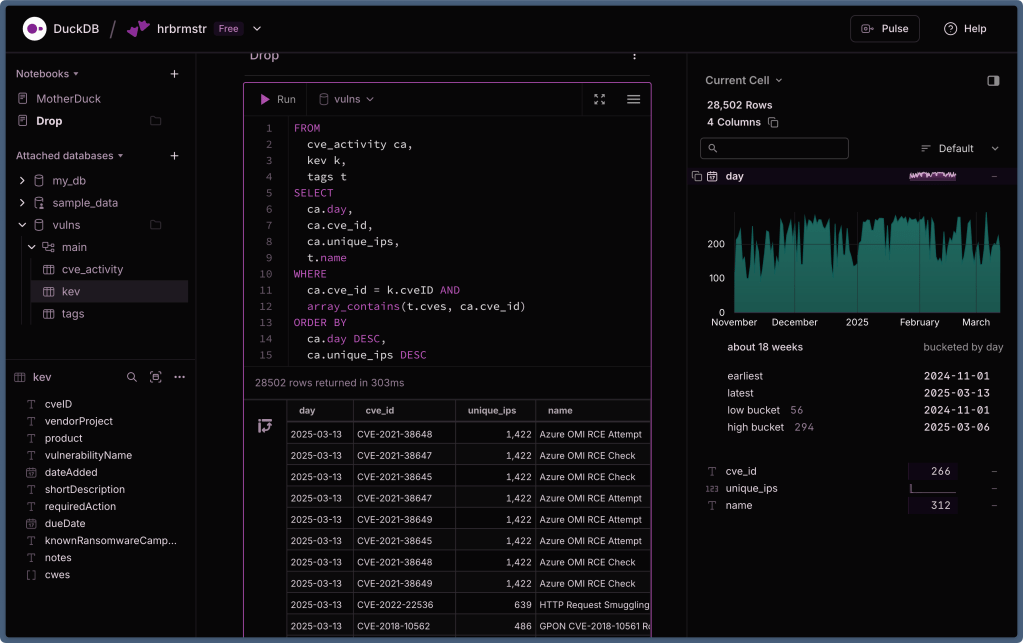Expand the my_db database tree node

click(23, 181)
